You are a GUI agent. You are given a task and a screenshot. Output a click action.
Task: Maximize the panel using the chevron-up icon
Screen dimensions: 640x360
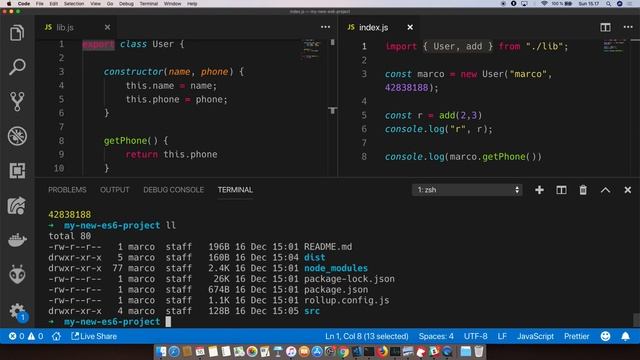tap(605, 190)
